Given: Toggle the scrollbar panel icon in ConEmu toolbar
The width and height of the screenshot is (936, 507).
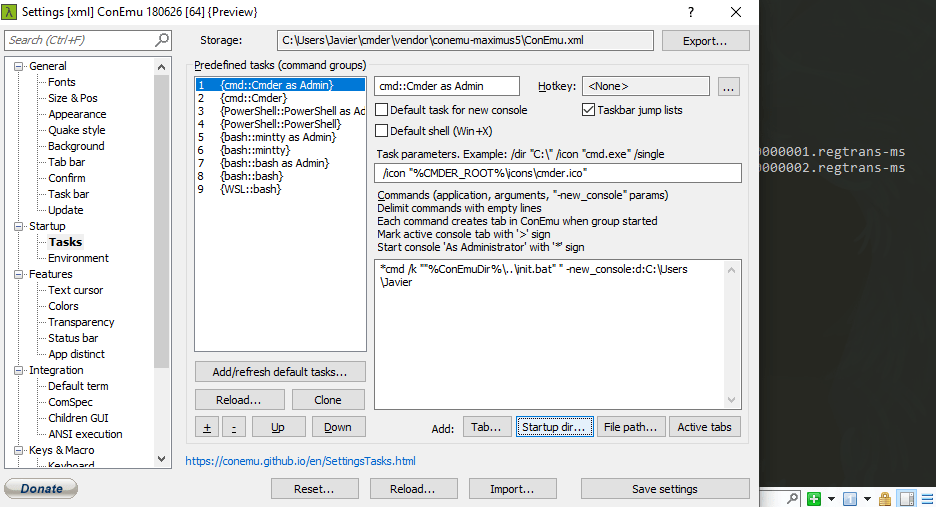Looking at the screenshot, I should [x=907, y=498].
